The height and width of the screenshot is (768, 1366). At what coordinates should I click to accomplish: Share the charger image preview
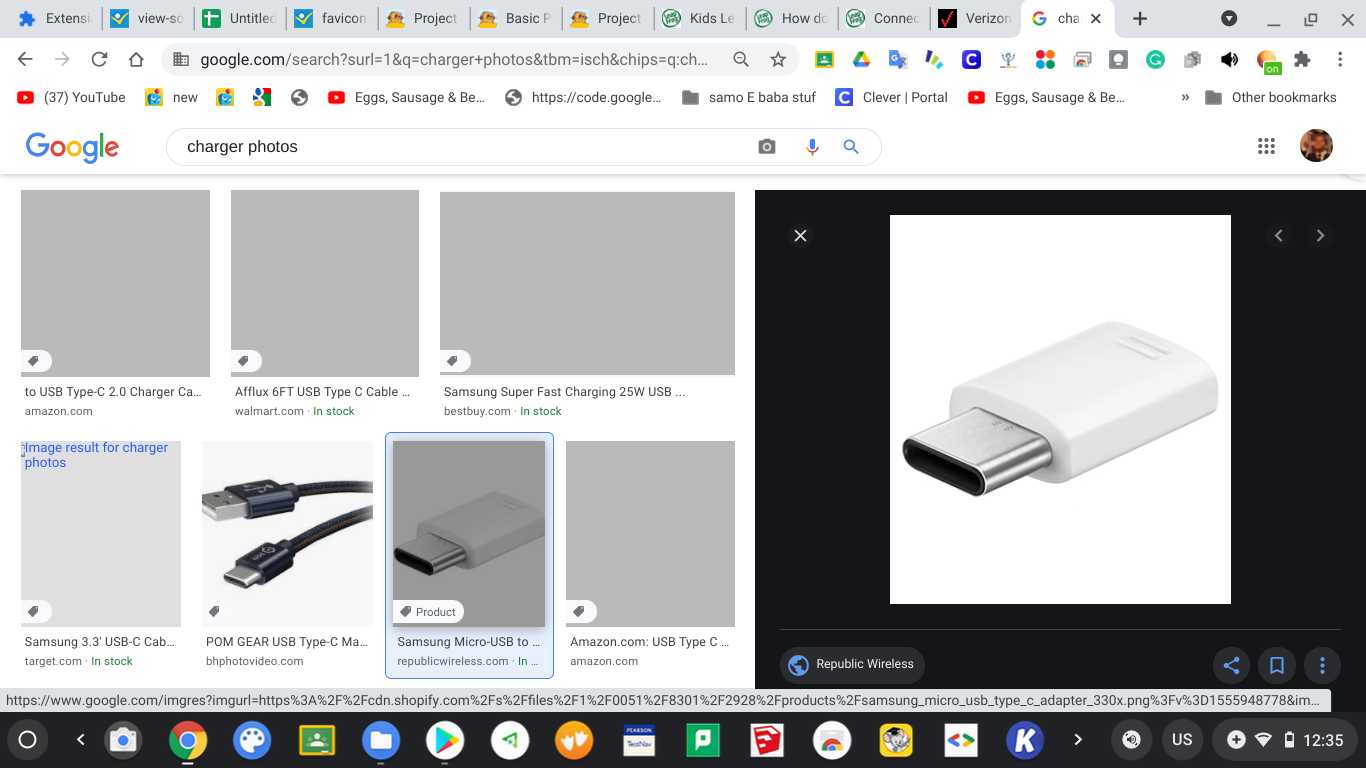click(1231, 665)
